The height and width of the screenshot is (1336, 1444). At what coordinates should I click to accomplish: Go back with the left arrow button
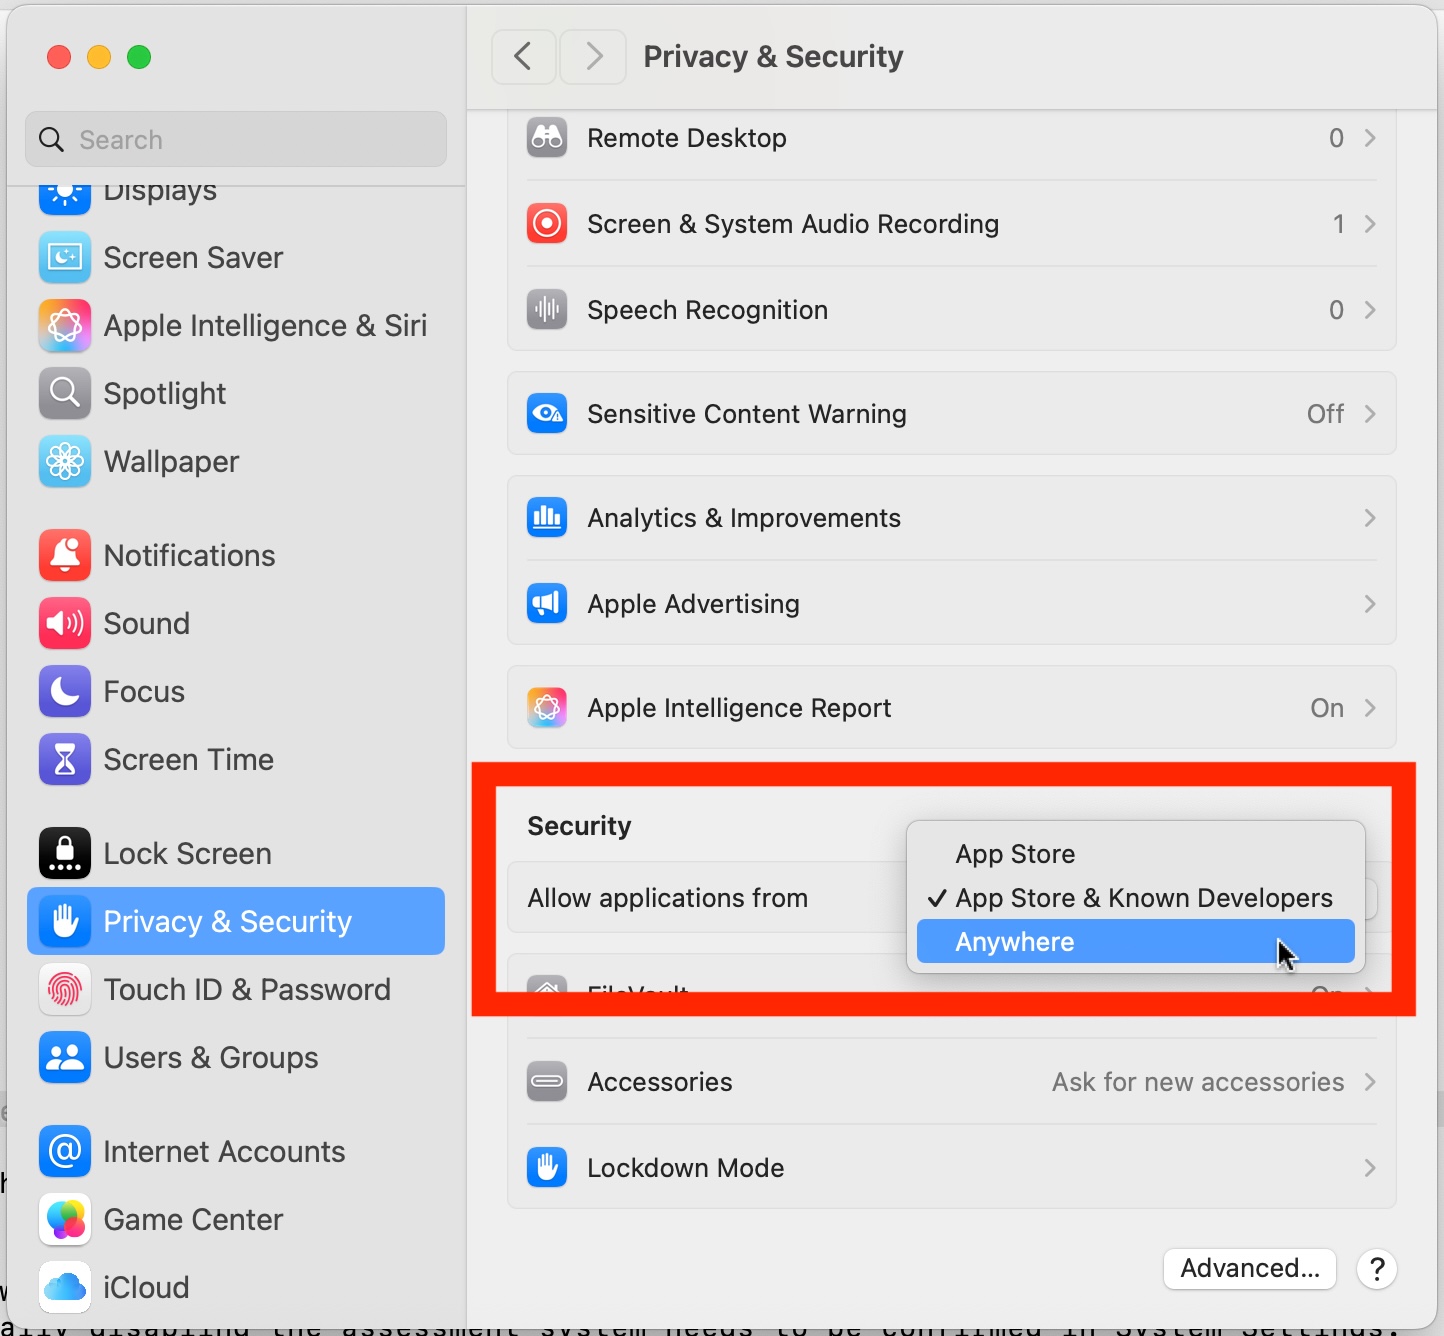524,57
